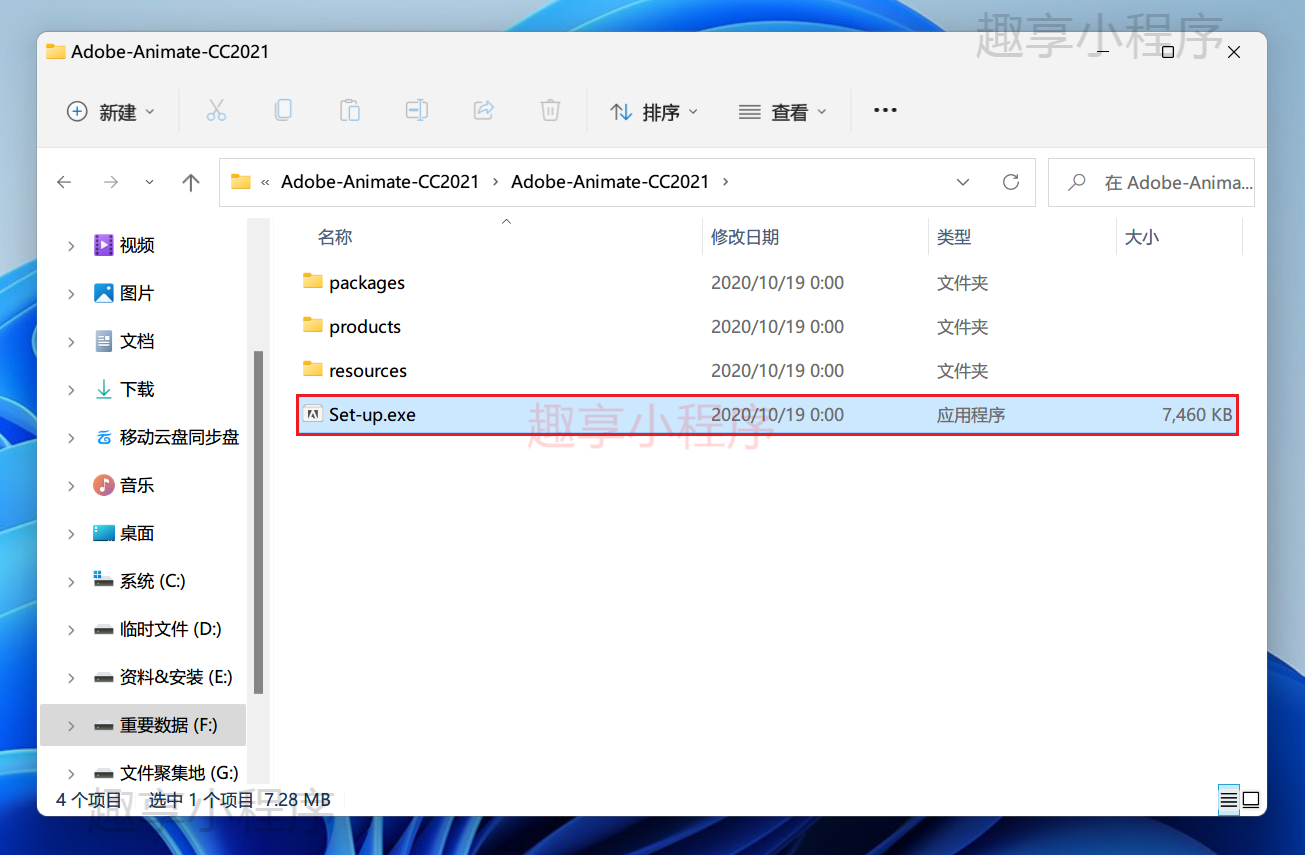Click the navigation pane scrollbar
Viewport: 1305px width, 855px height.
(259, 522)
